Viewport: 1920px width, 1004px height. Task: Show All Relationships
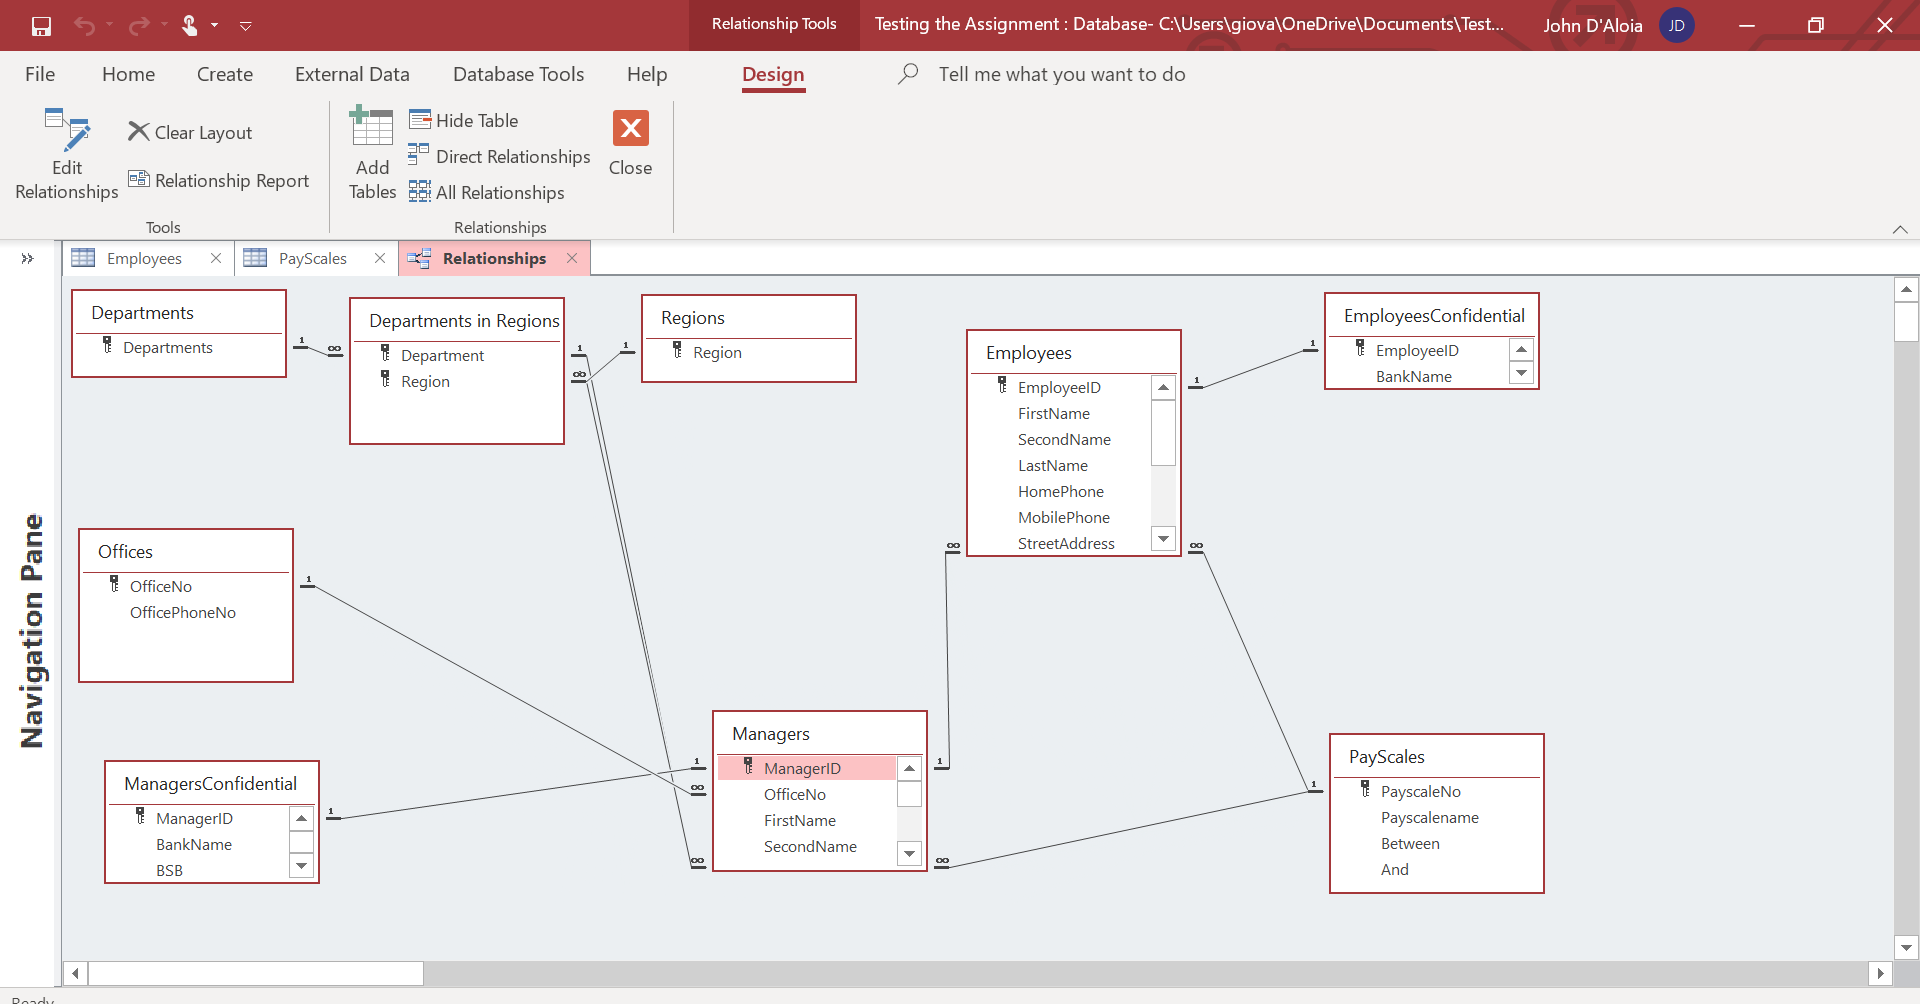coord(487,192)
